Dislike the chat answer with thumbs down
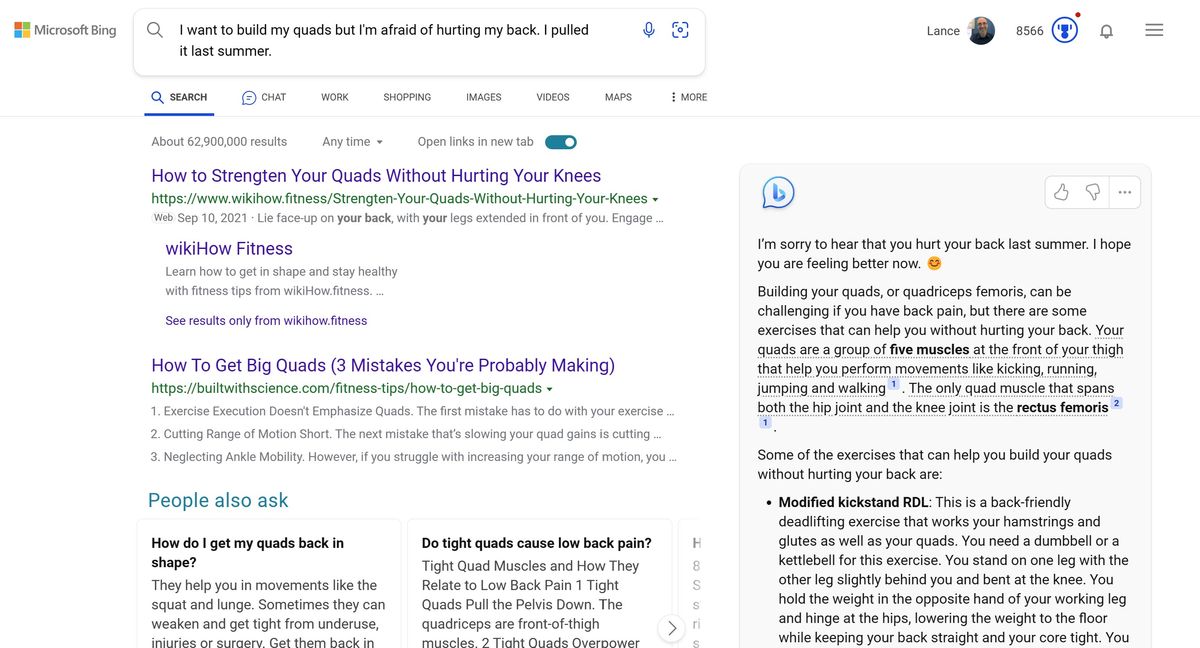The width and height of the screenshot is (1200, 648). [1093, 192]
